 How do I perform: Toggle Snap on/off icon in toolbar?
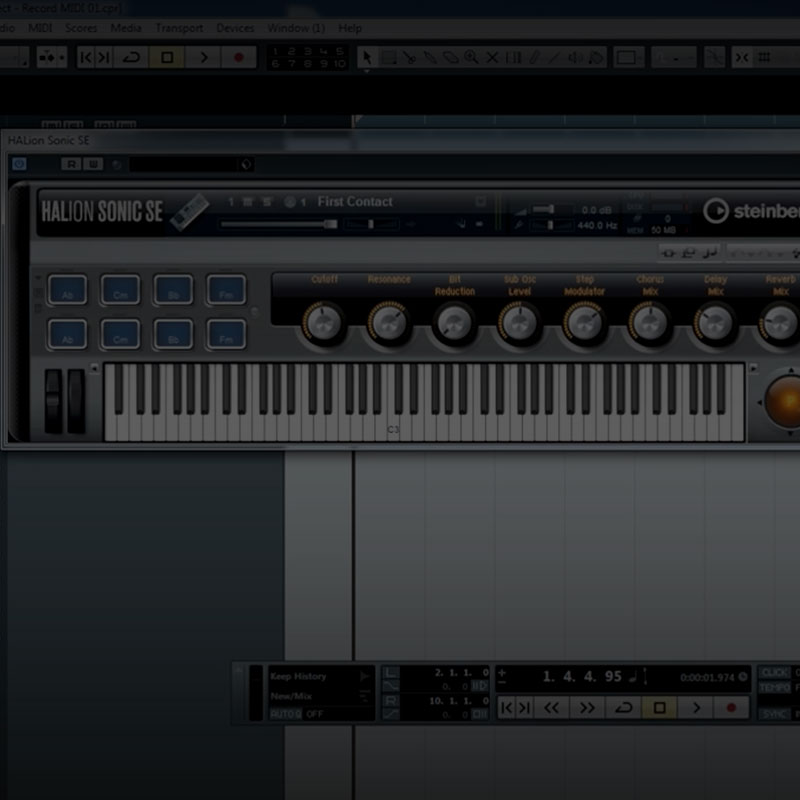[741, 58]
